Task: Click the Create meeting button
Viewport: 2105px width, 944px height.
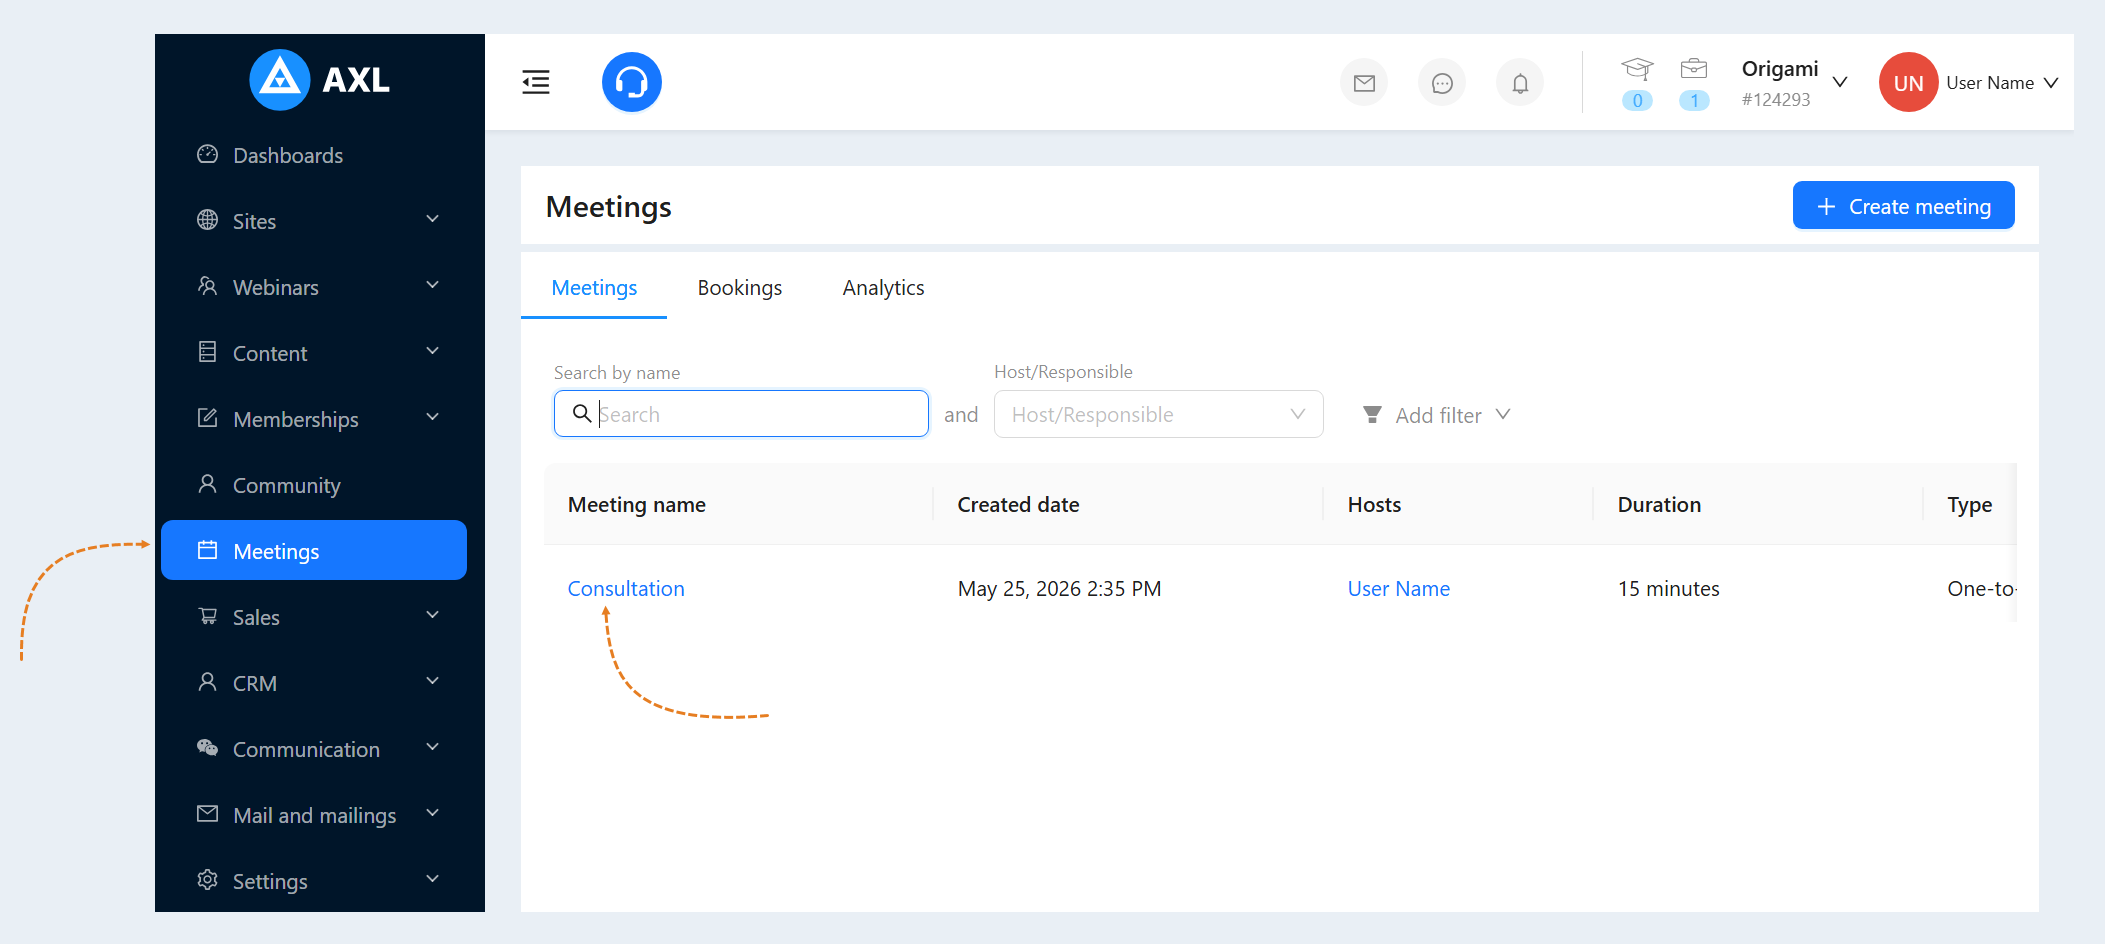Action: coord(1904,205)
